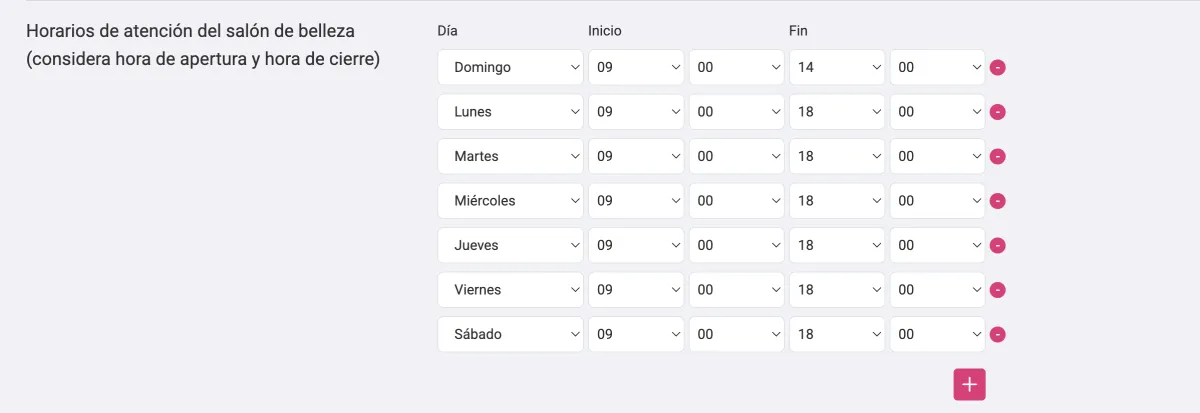
Task: Open Jueves end hour dropdown
Action: click(837, 246)
